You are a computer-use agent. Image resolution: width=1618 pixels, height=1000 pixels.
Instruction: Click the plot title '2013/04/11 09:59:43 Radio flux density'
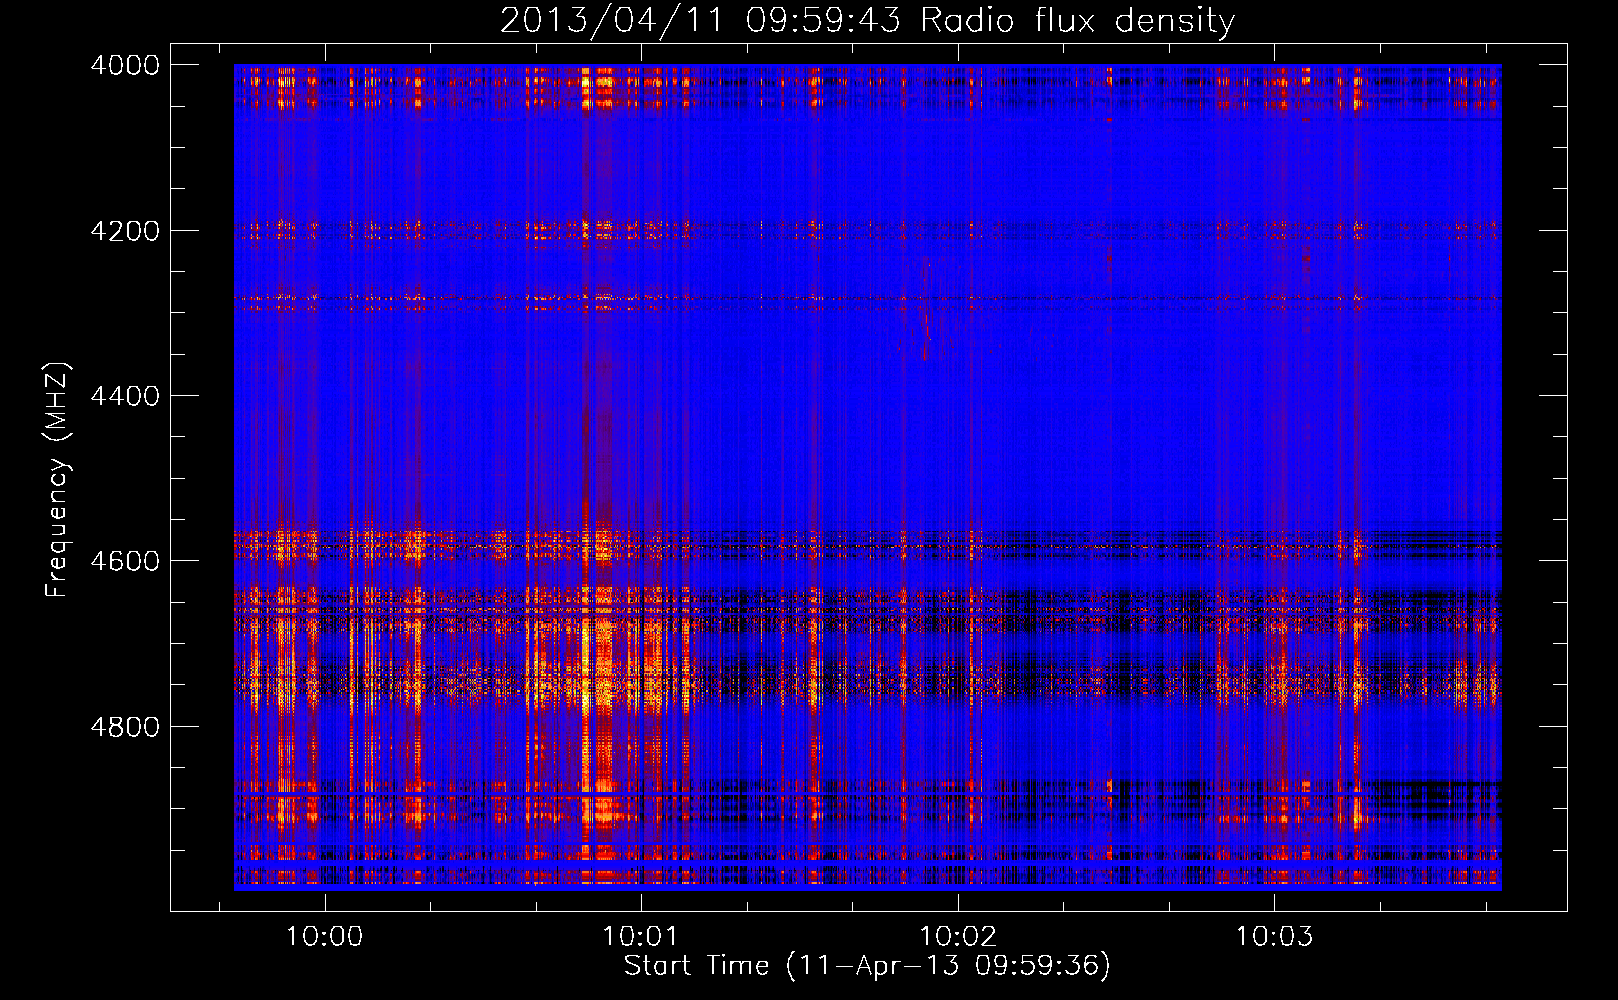[x=867, y=20]
